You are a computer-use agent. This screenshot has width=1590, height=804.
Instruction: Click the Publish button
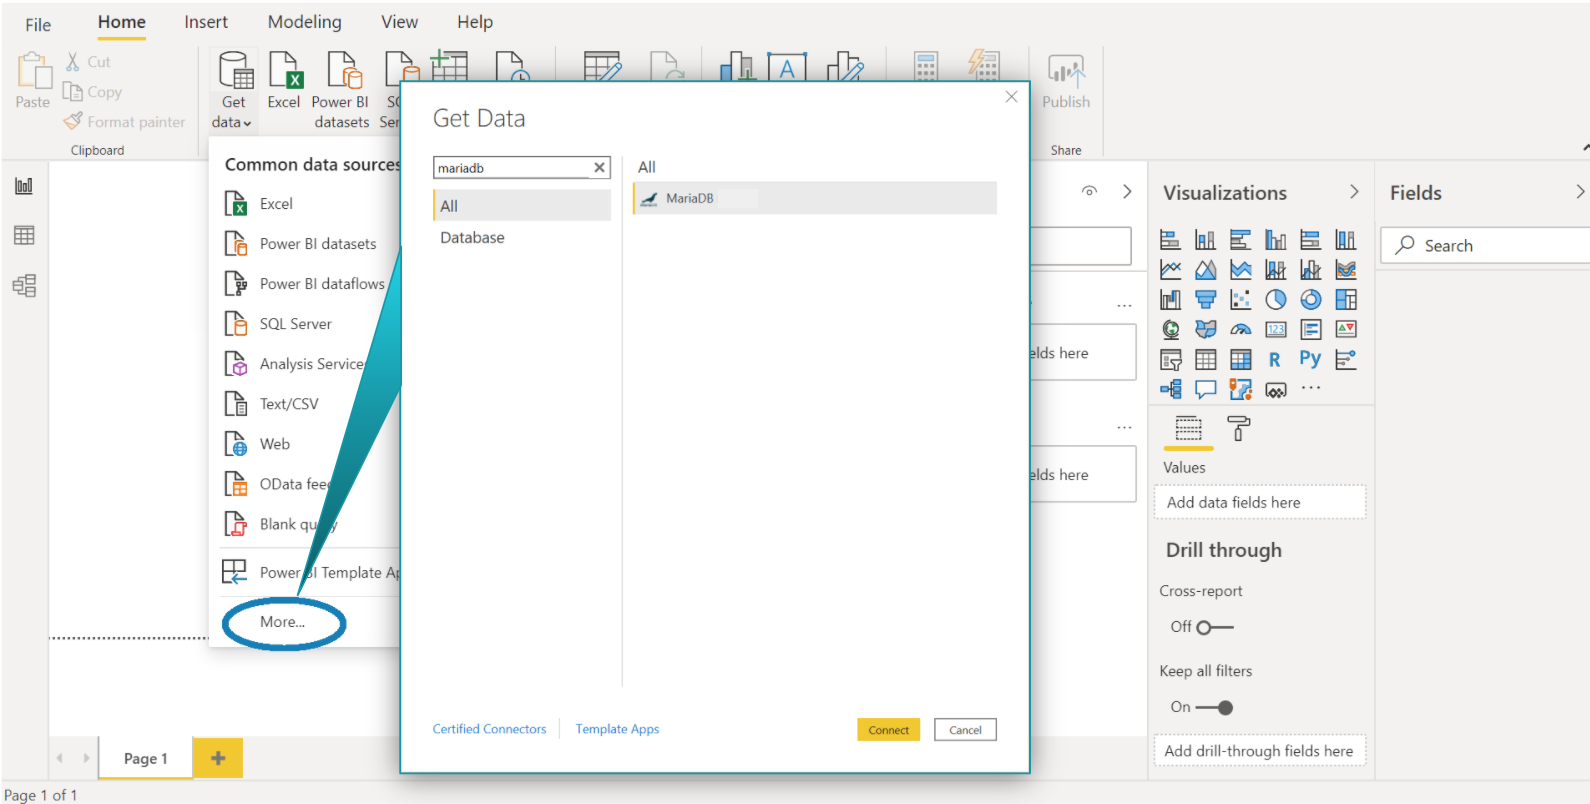point(1066,81)
